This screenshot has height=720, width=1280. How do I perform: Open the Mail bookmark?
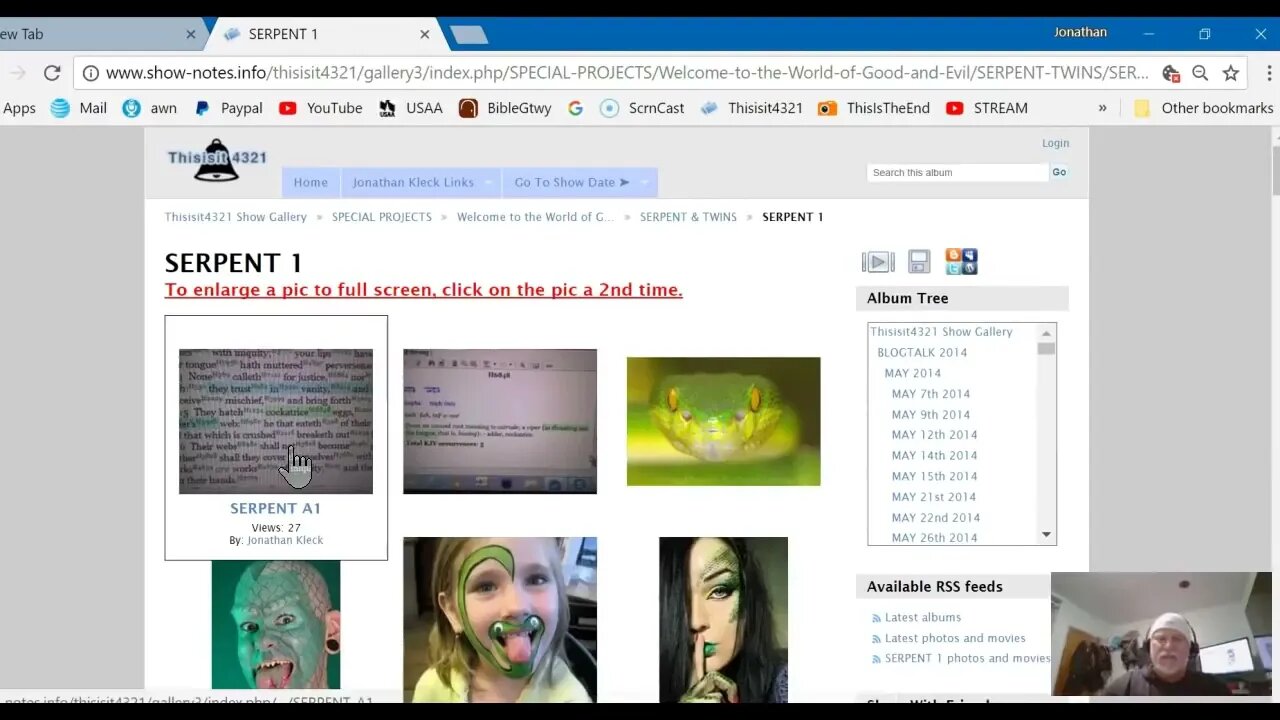click(79, 108)
